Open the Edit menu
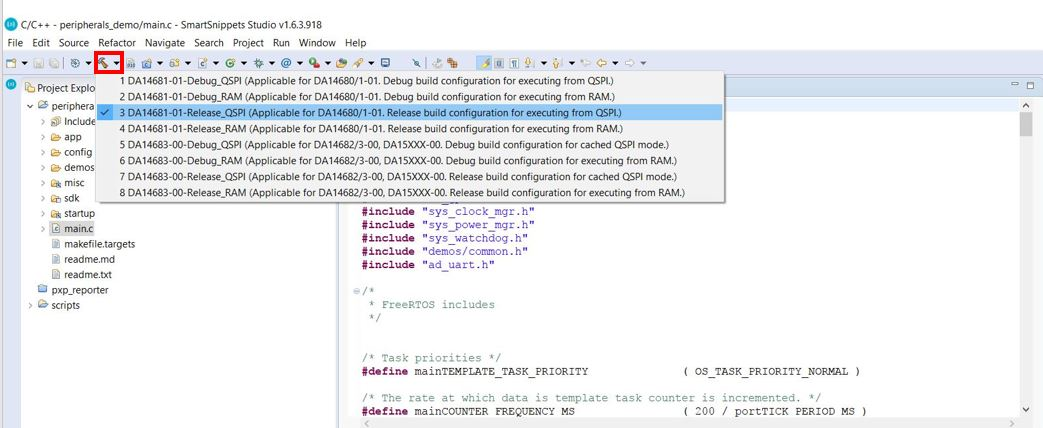 (41, 43)
